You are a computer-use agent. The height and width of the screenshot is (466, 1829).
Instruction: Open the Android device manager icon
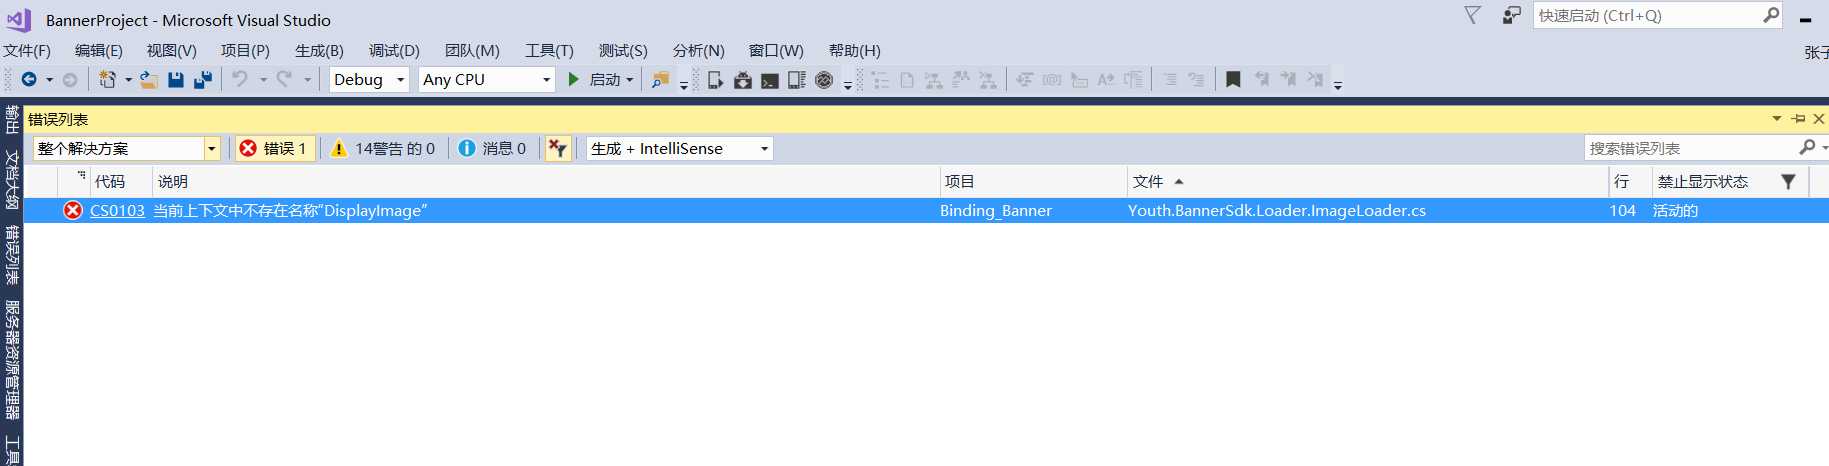715,80
